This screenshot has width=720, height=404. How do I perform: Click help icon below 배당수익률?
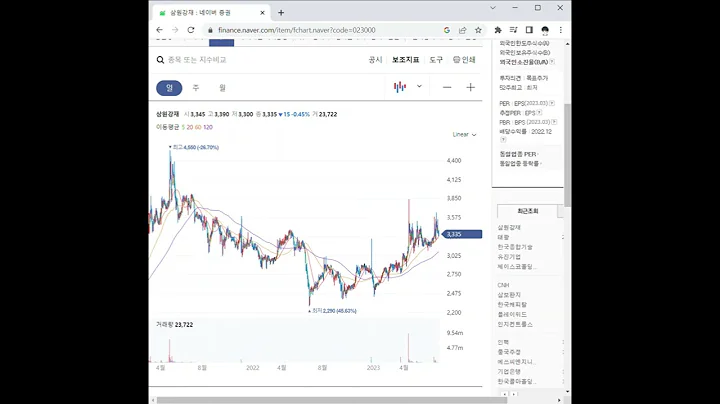[x=503, y=139]
